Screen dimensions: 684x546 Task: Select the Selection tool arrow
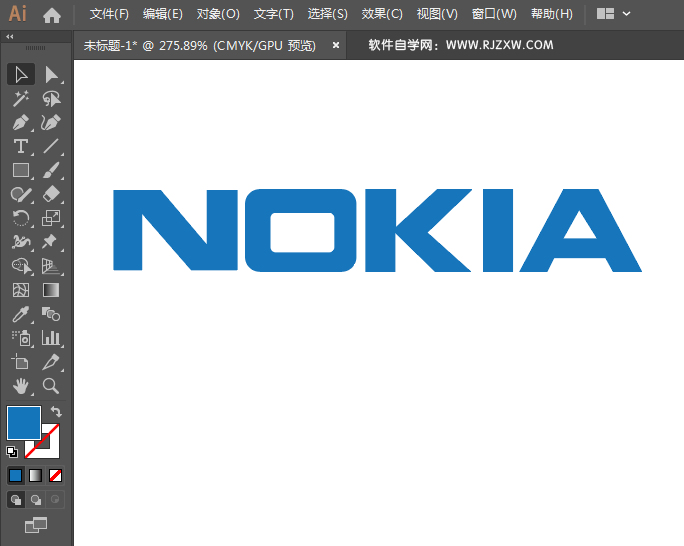coord(21,75)
